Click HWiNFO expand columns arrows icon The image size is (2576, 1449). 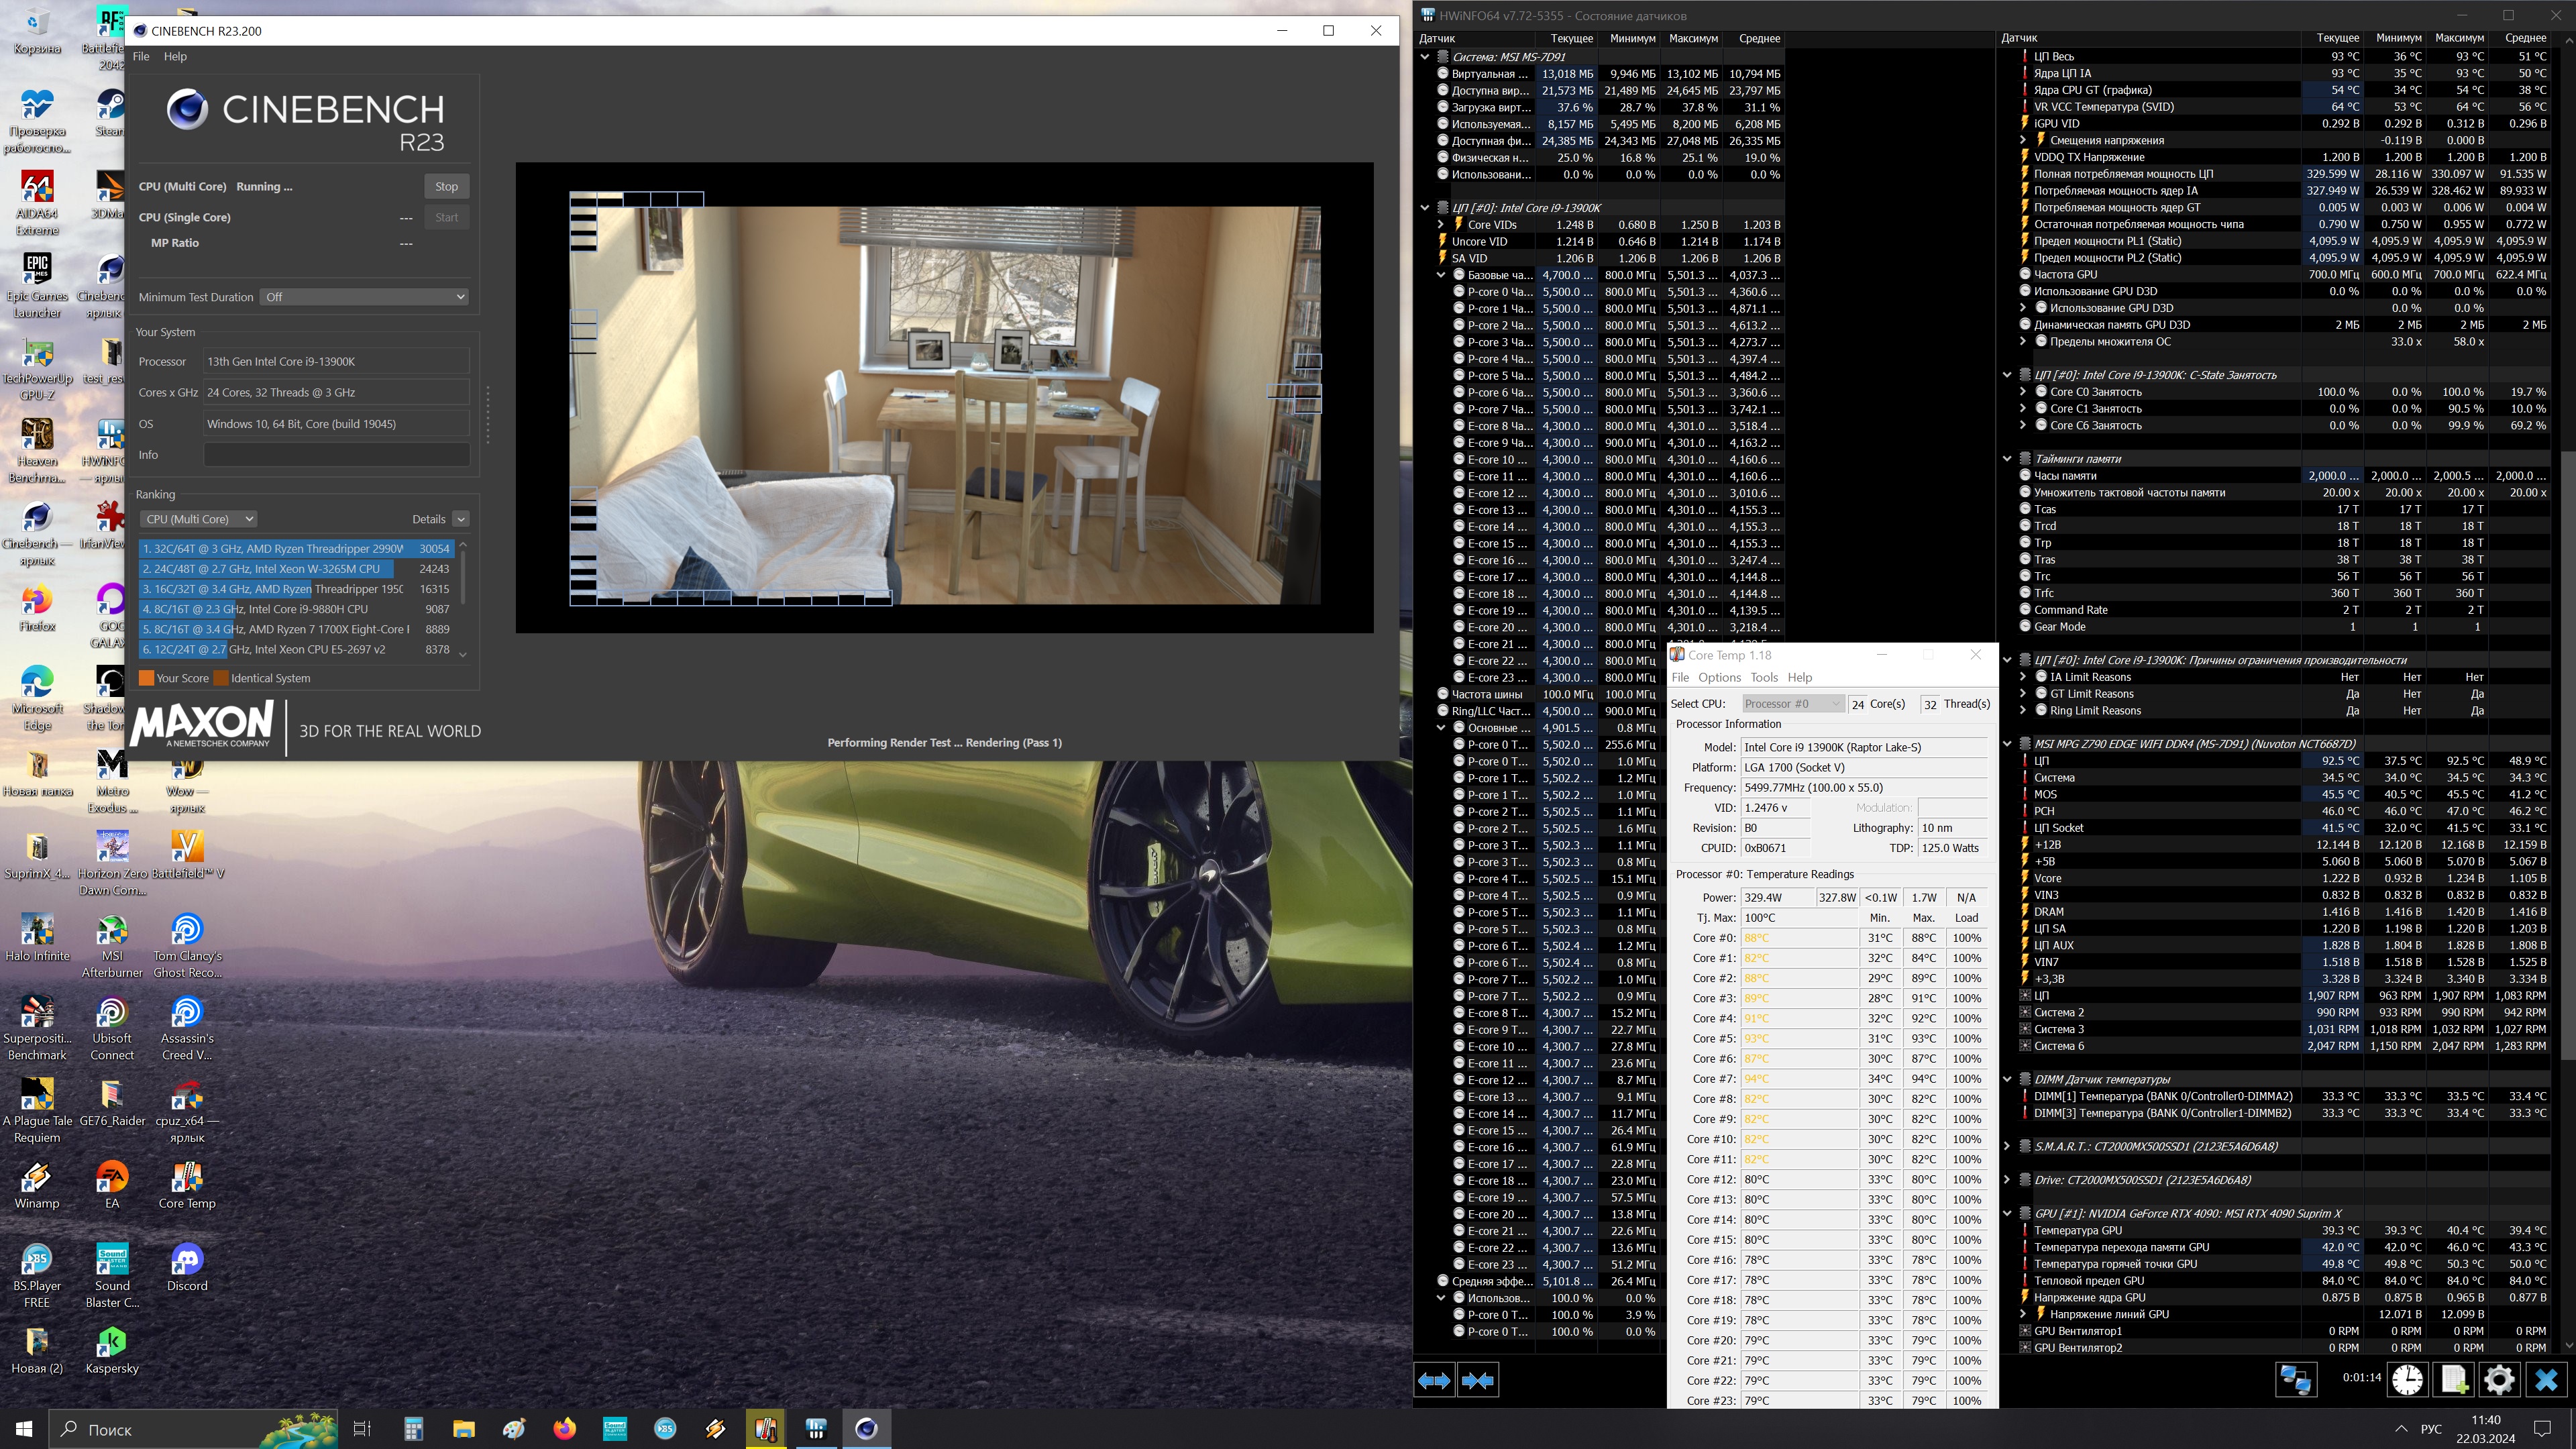1434,1381
